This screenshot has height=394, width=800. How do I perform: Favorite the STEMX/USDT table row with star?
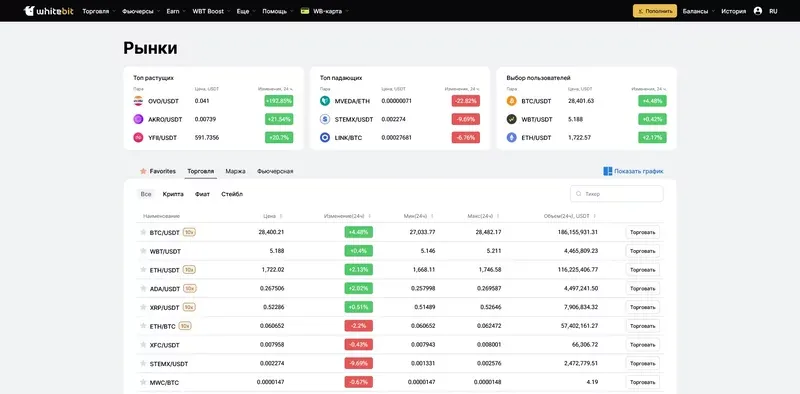click(x=143, y=363)
